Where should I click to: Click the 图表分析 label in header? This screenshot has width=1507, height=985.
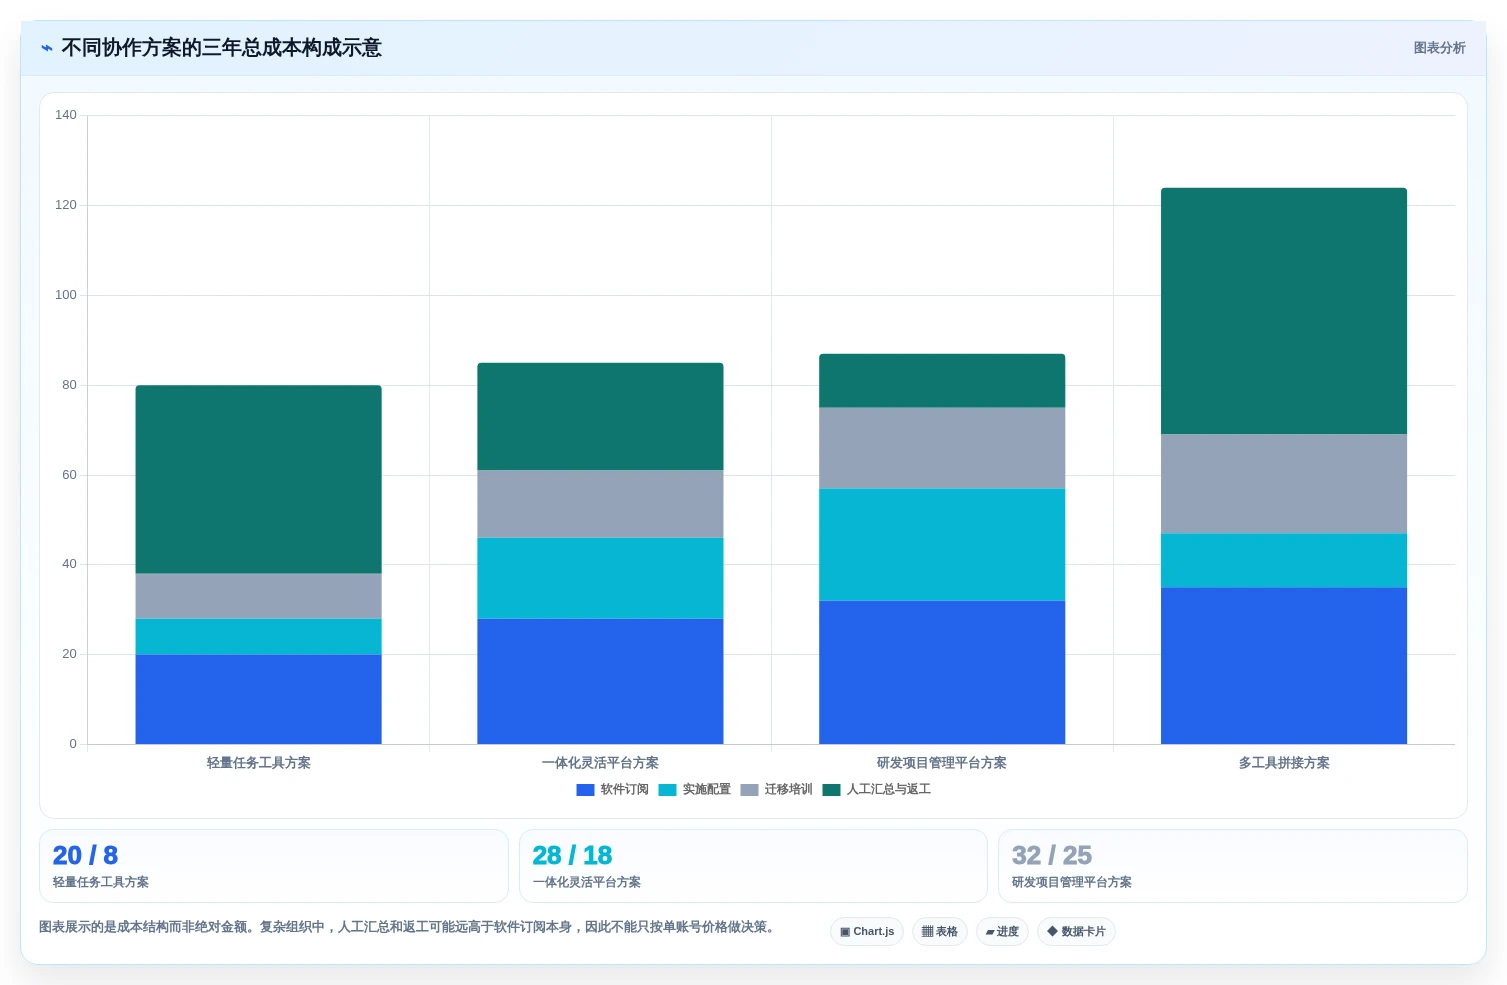[1439, 48]
